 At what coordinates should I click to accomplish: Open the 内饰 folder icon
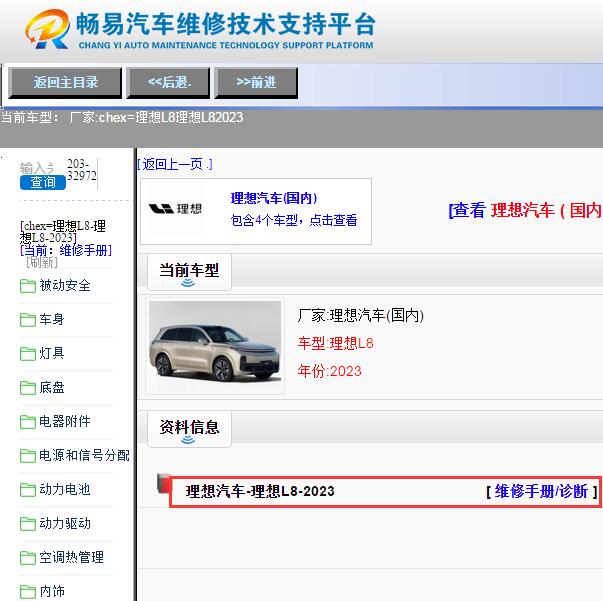coord(28,591)
